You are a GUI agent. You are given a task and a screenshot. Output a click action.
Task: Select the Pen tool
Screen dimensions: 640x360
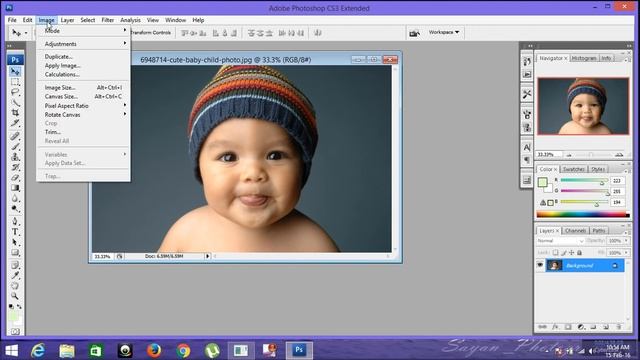pyautogui.click(x=16, y=221)
